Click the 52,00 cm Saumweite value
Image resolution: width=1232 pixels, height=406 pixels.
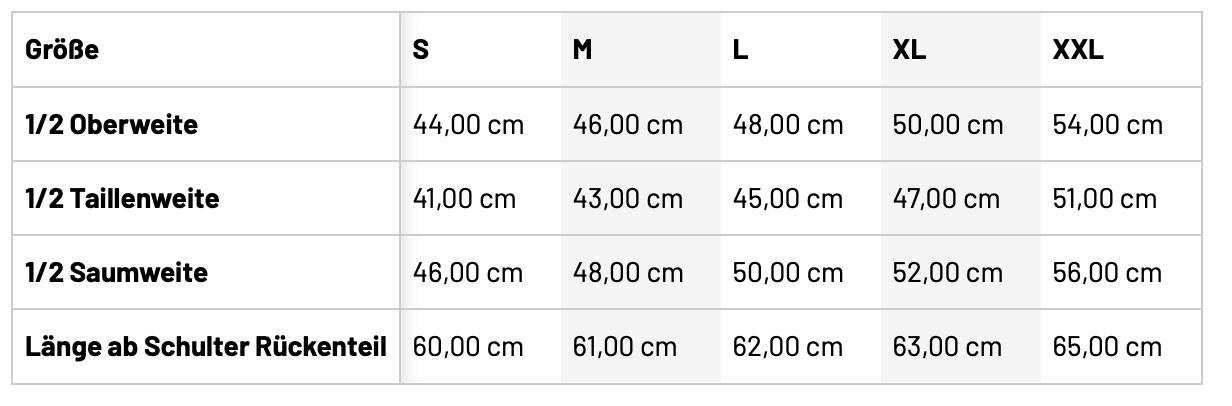(947, 273)
